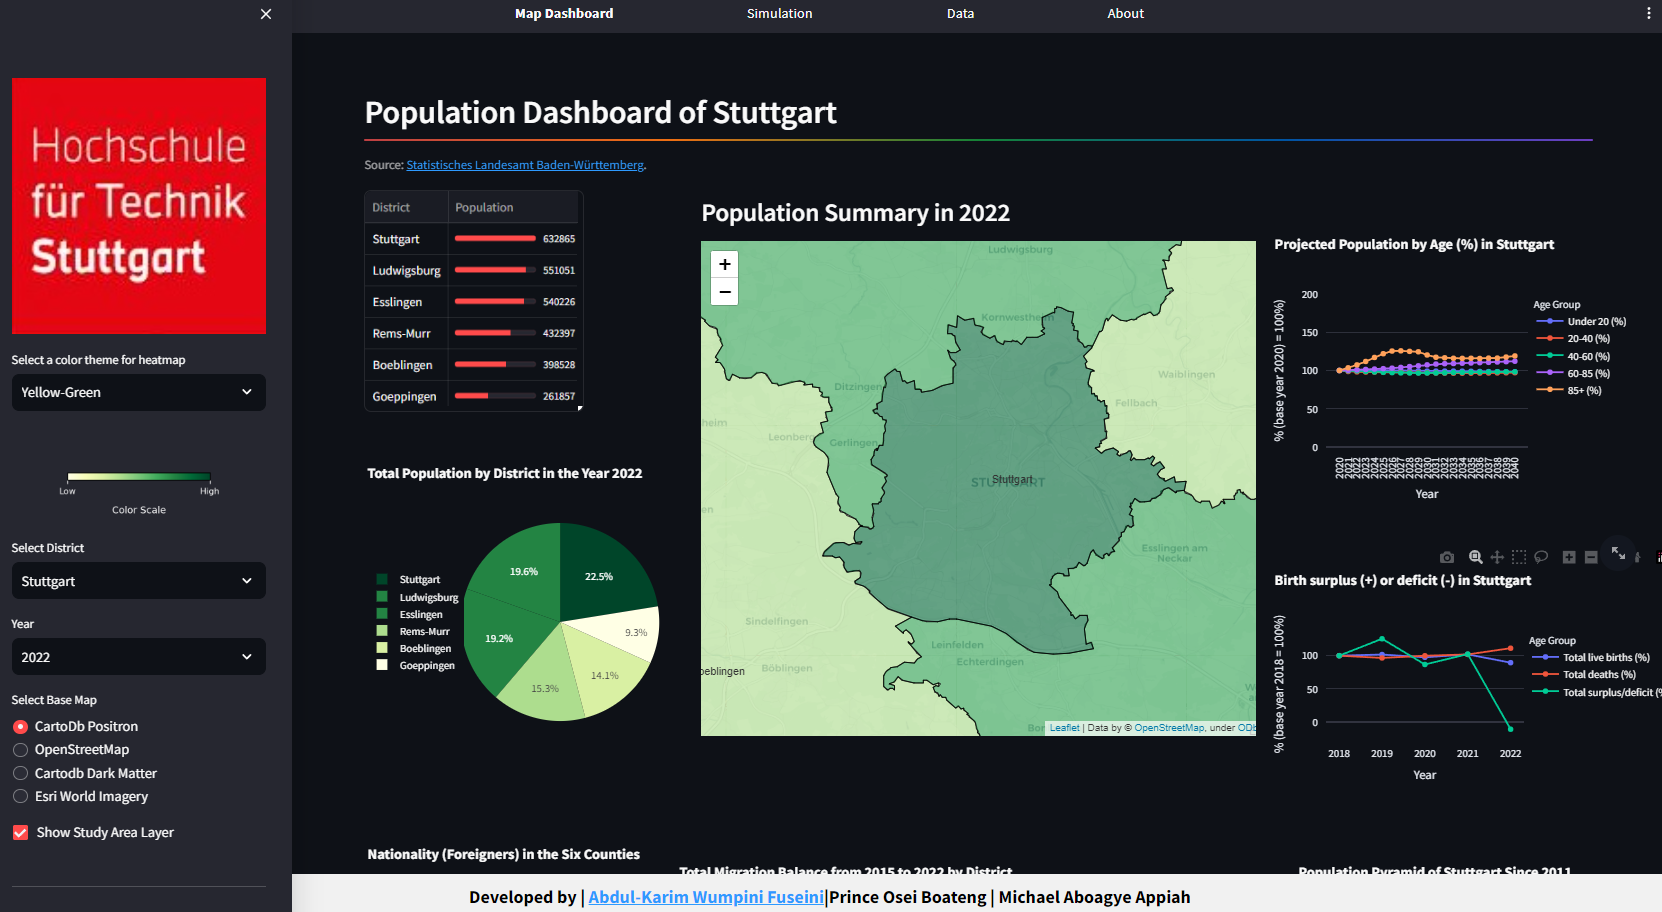
Task: Click the Hochschule für Technik Stuttgart logo
Action: tap(139, 206)
